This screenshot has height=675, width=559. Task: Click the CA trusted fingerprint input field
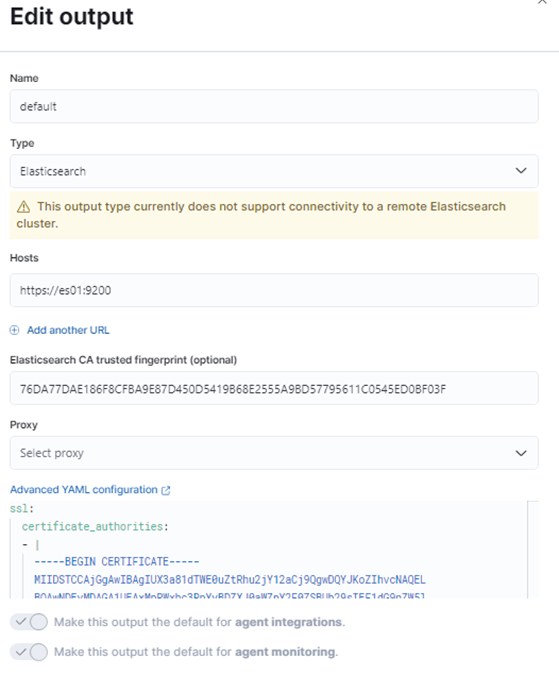pyautogui.click(x=274, y=388)
